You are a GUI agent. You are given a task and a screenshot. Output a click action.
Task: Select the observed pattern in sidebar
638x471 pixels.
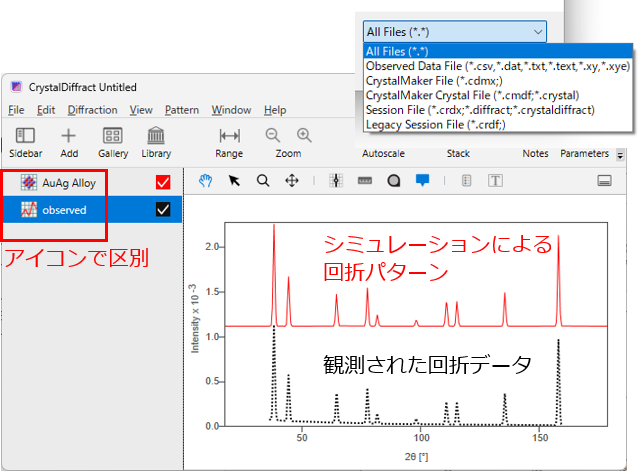pyautogui.click(x=64, y=209)
